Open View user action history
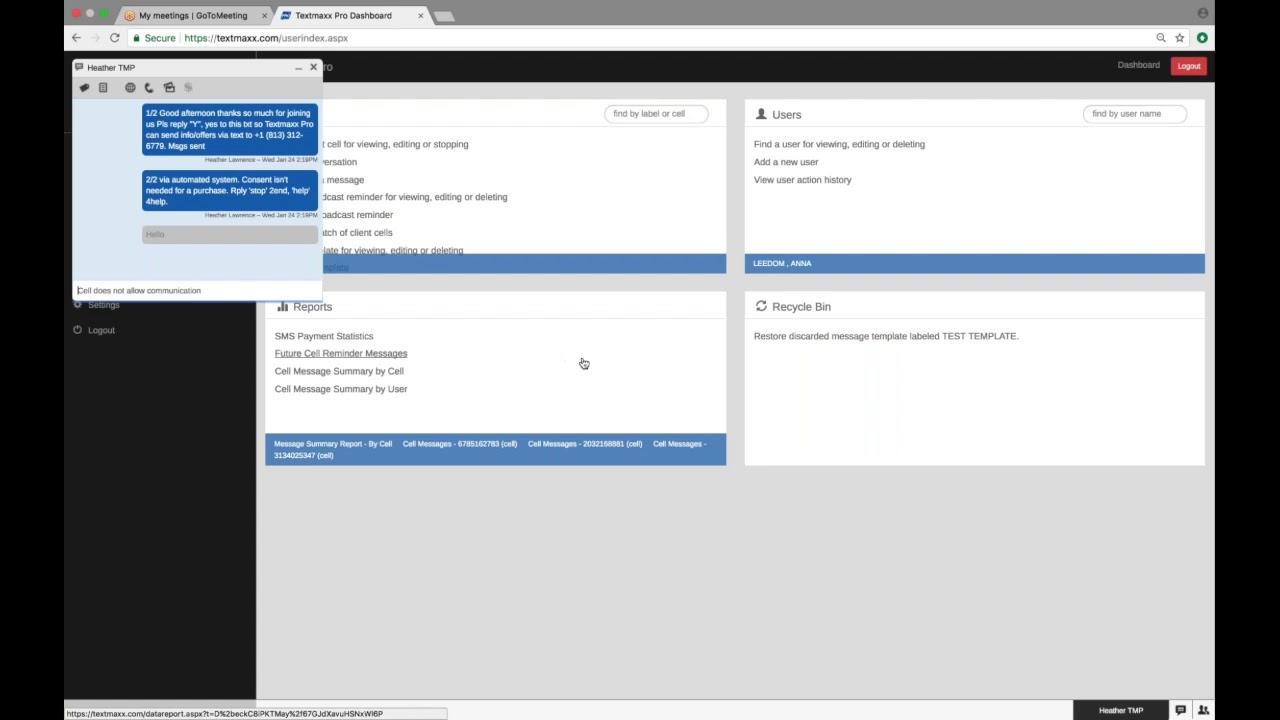Viewport: 1280px width, 720px height. [802, 180]
